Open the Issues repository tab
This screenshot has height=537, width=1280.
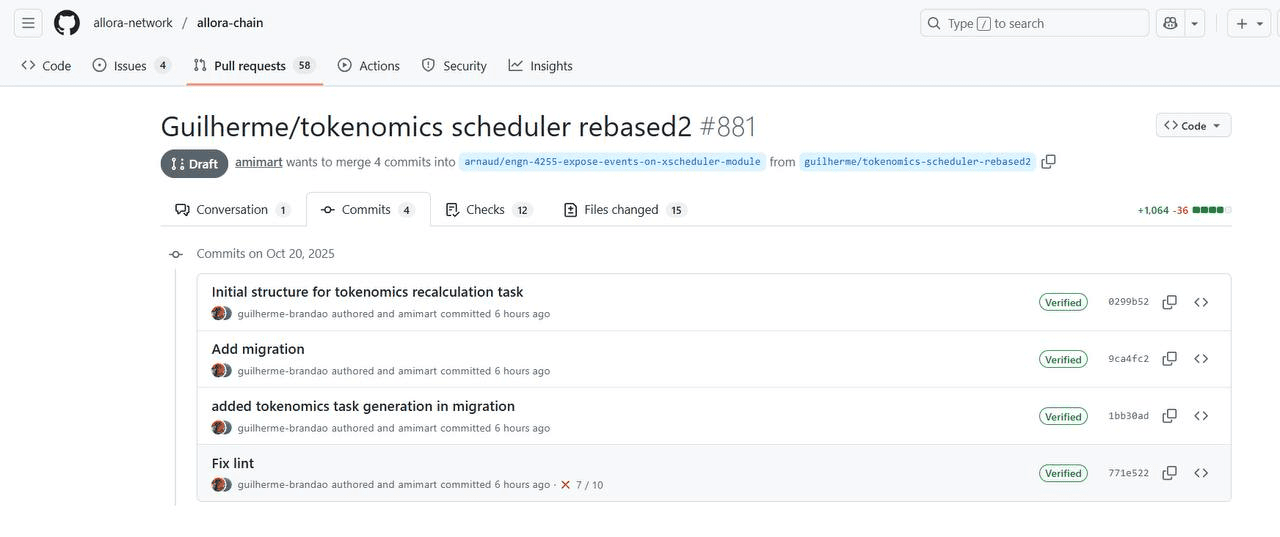(x=130, y=66)
